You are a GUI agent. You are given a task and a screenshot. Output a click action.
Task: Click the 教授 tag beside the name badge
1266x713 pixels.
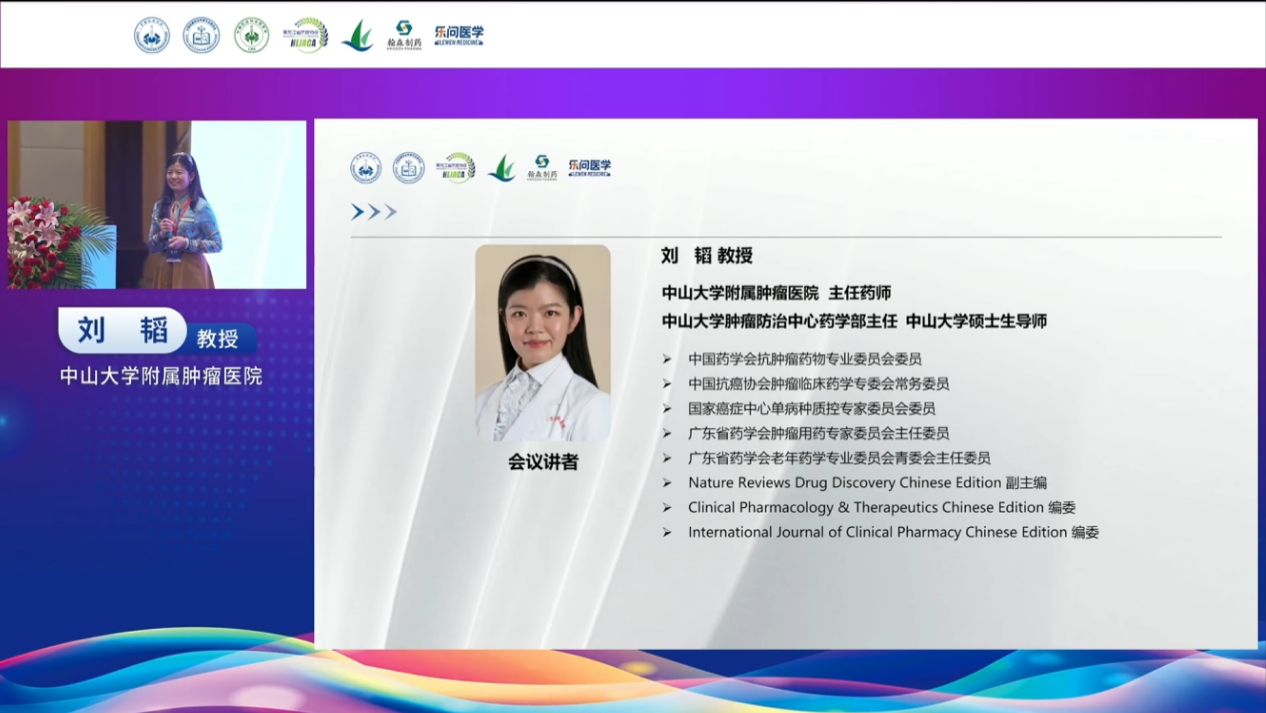218,338
